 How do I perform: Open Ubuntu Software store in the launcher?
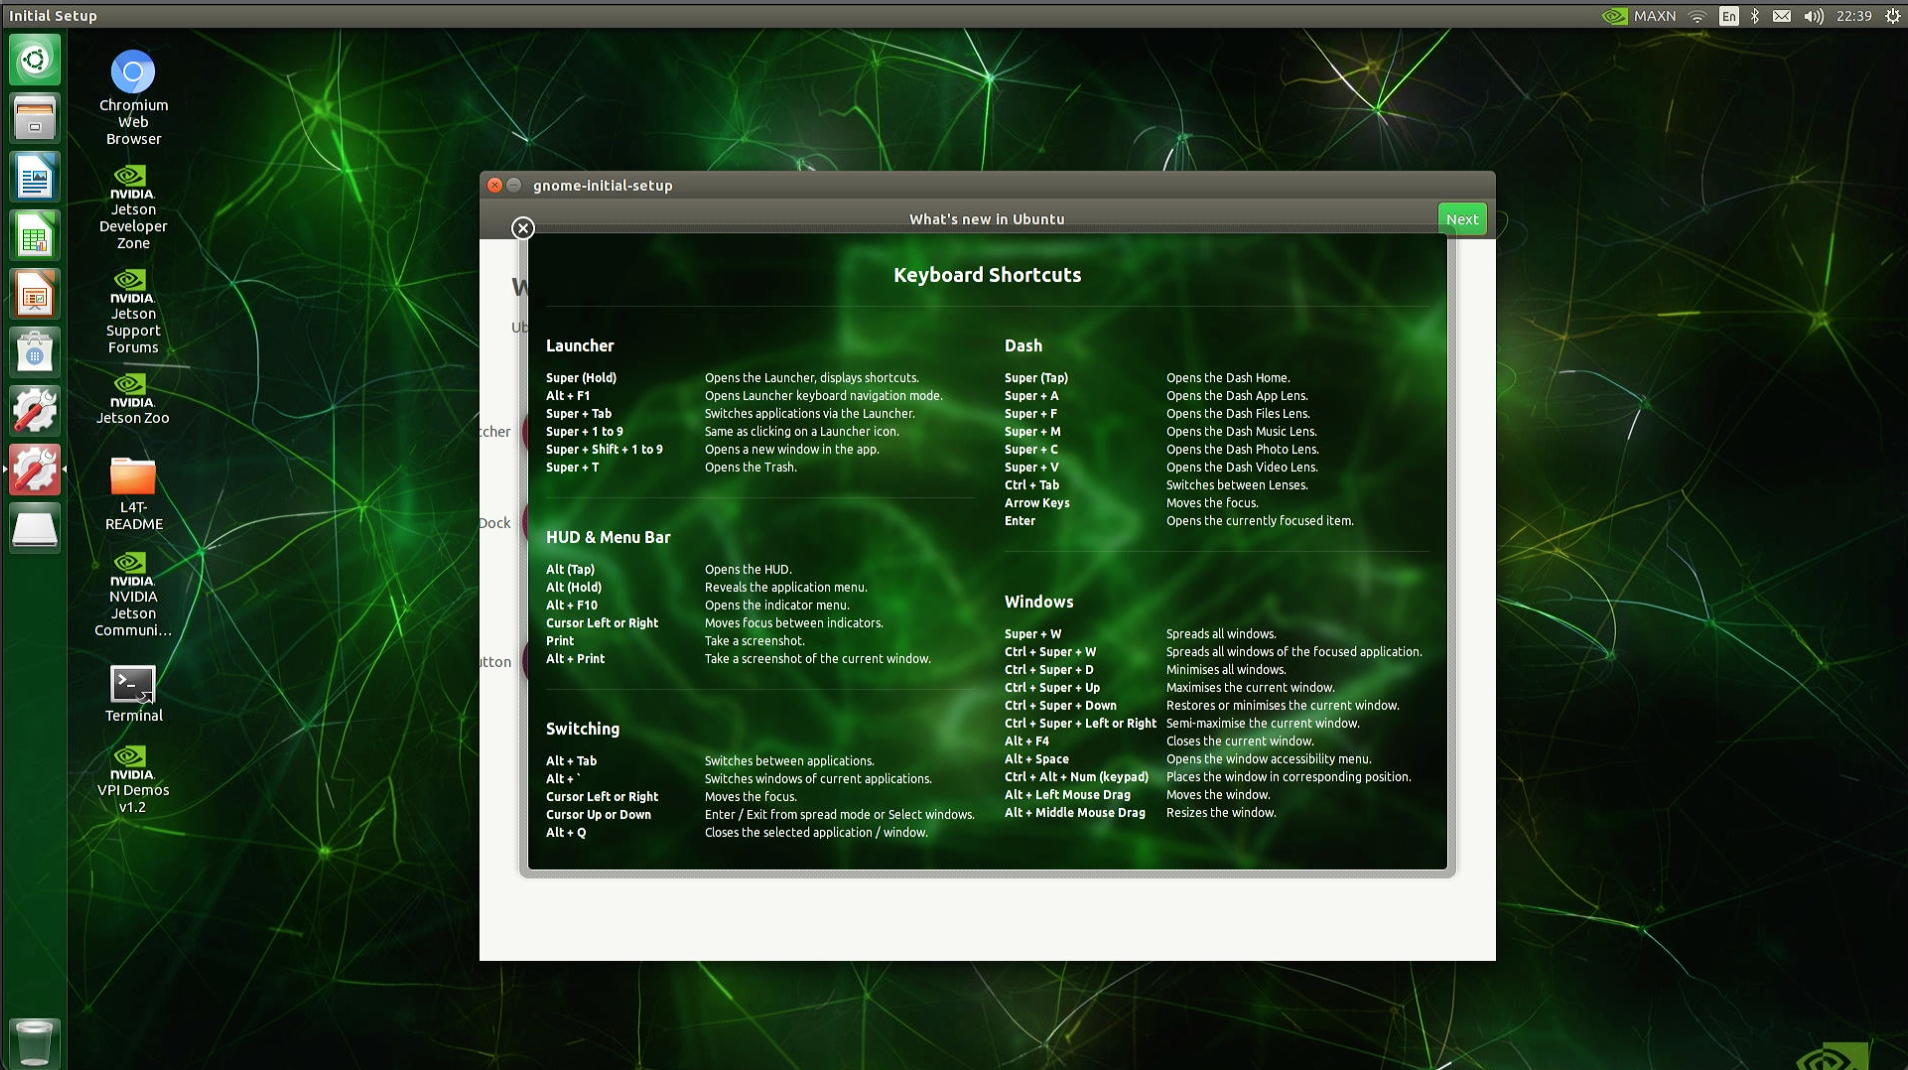[35, 353]
